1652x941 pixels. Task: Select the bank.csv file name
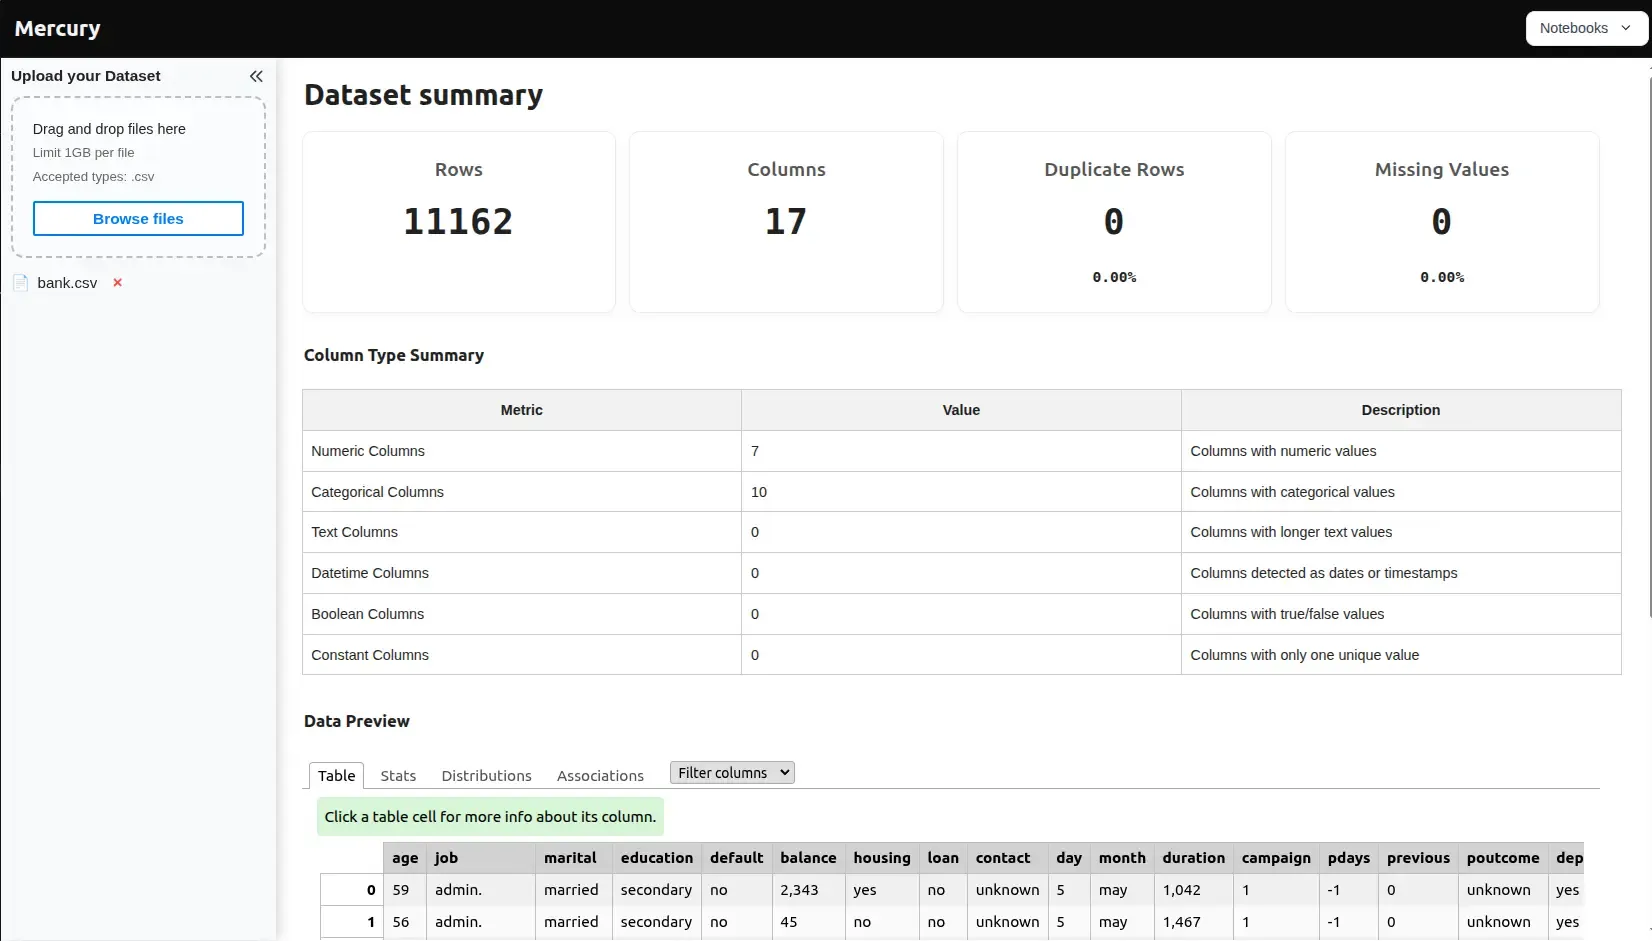[x=67, y=283]
